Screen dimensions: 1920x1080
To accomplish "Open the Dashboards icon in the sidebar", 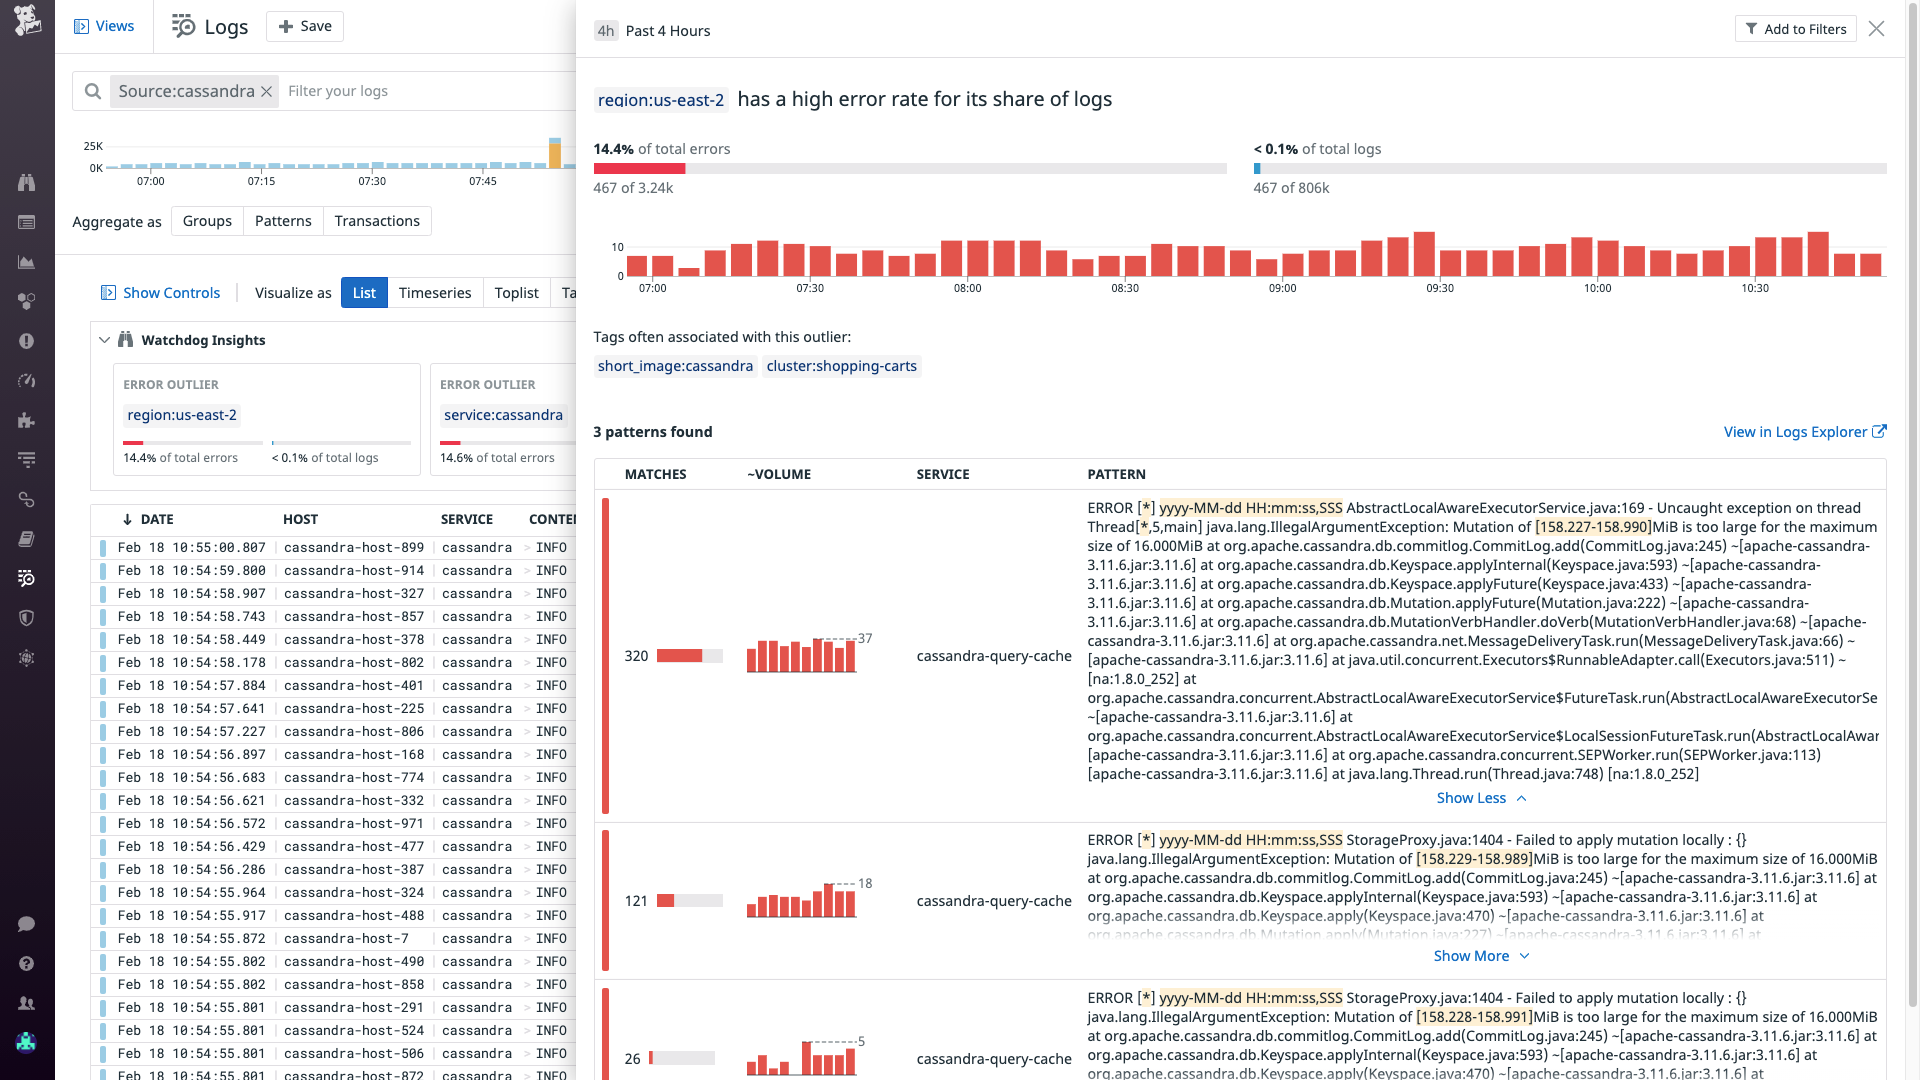I will 27,223.
